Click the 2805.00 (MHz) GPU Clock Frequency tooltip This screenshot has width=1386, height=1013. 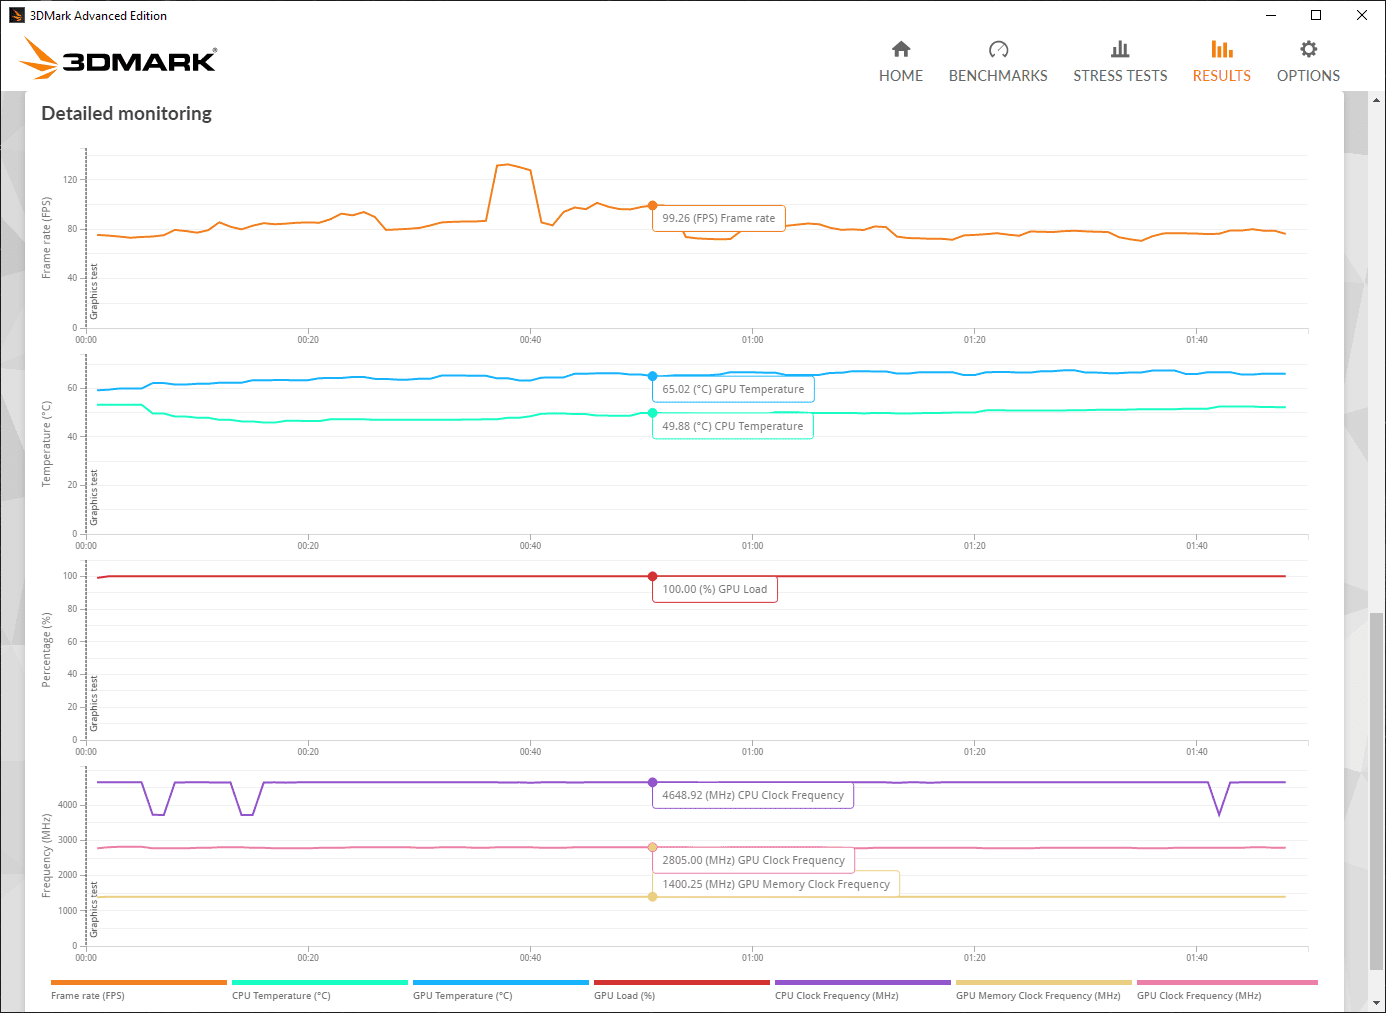pos(754,860)
